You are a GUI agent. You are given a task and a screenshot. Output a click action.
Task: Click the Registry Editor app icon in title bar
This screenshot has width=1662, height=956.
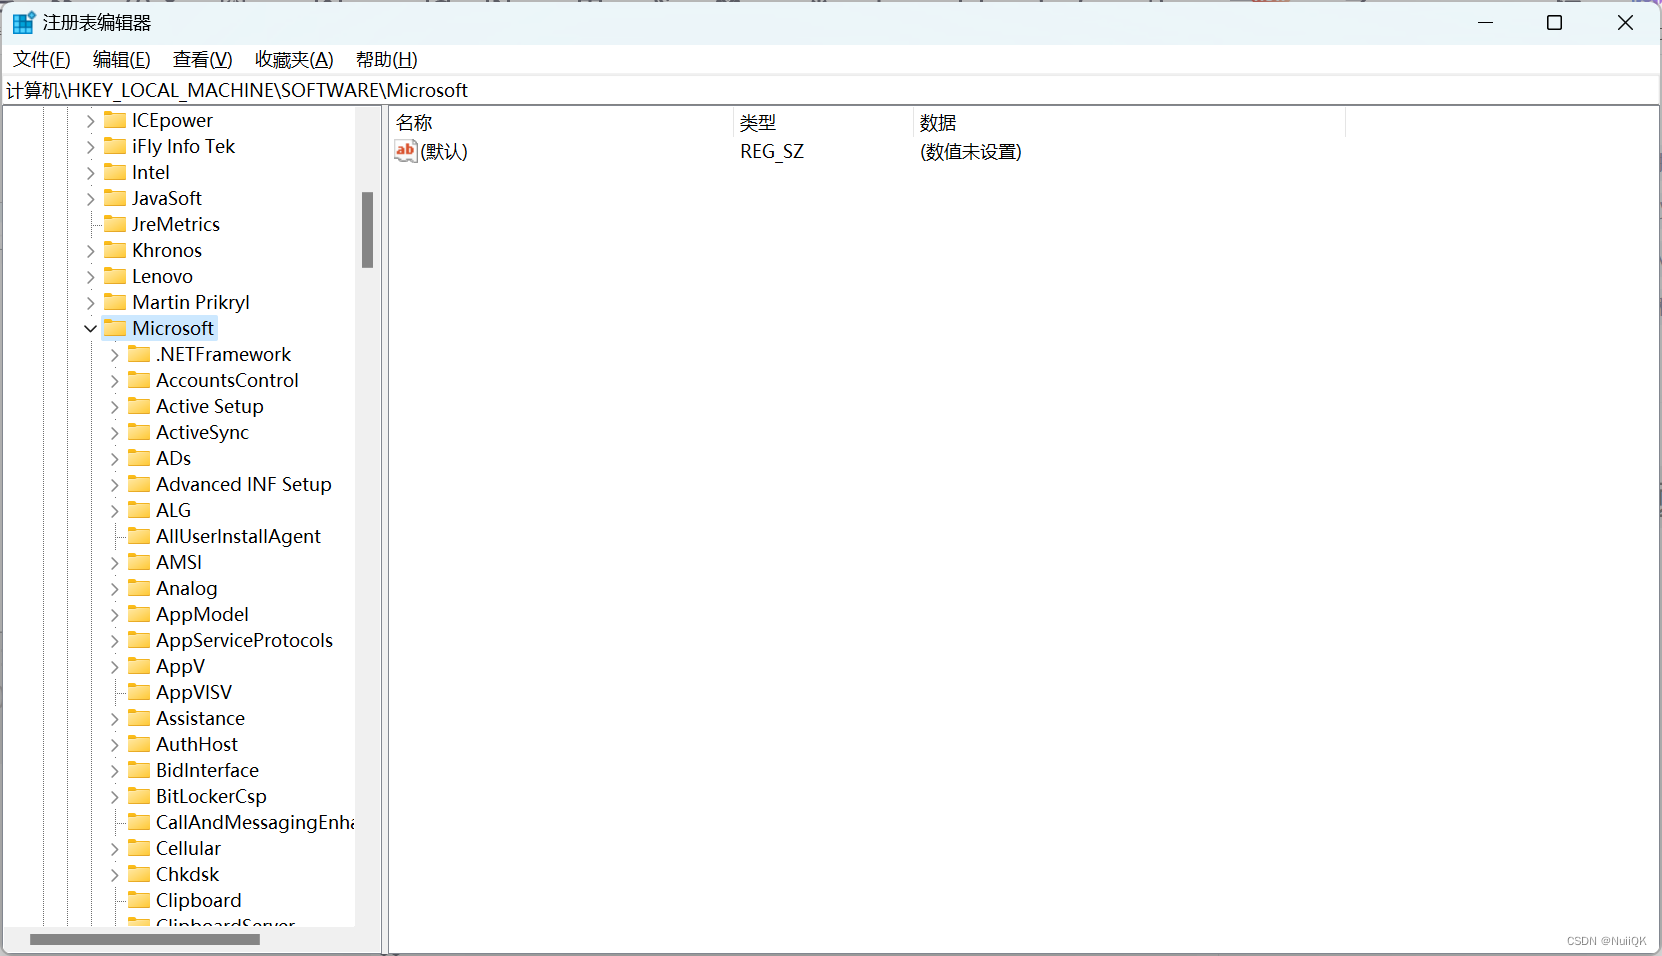24,22
